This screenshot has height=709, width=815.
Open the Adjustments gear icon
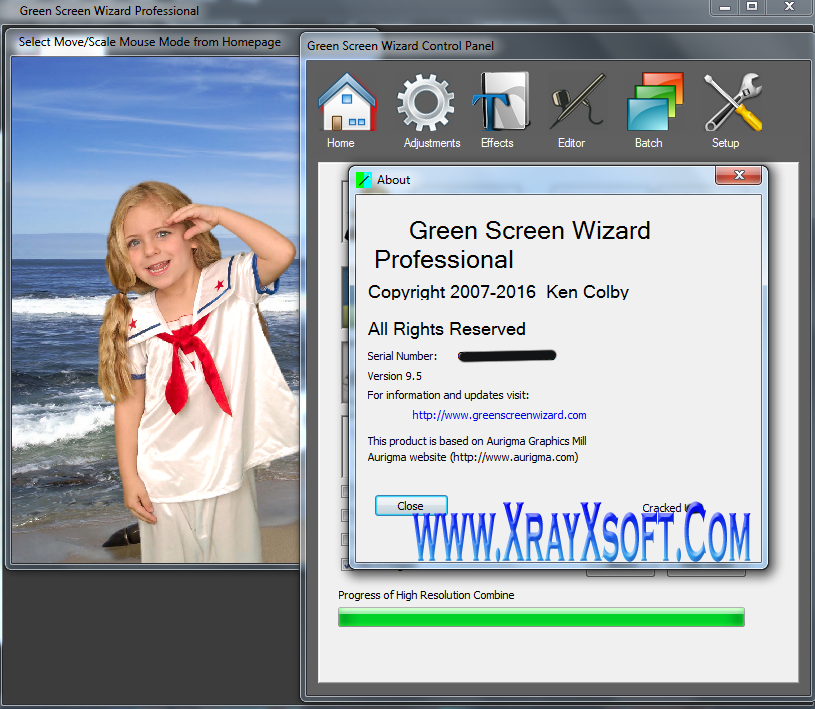pyautogui.click(x=426, y=102)
